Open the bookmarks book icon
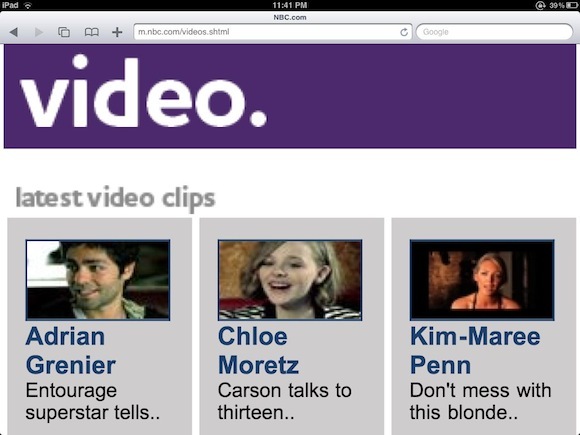Viewport: 580px width, 435px height. tap(91, 32)
